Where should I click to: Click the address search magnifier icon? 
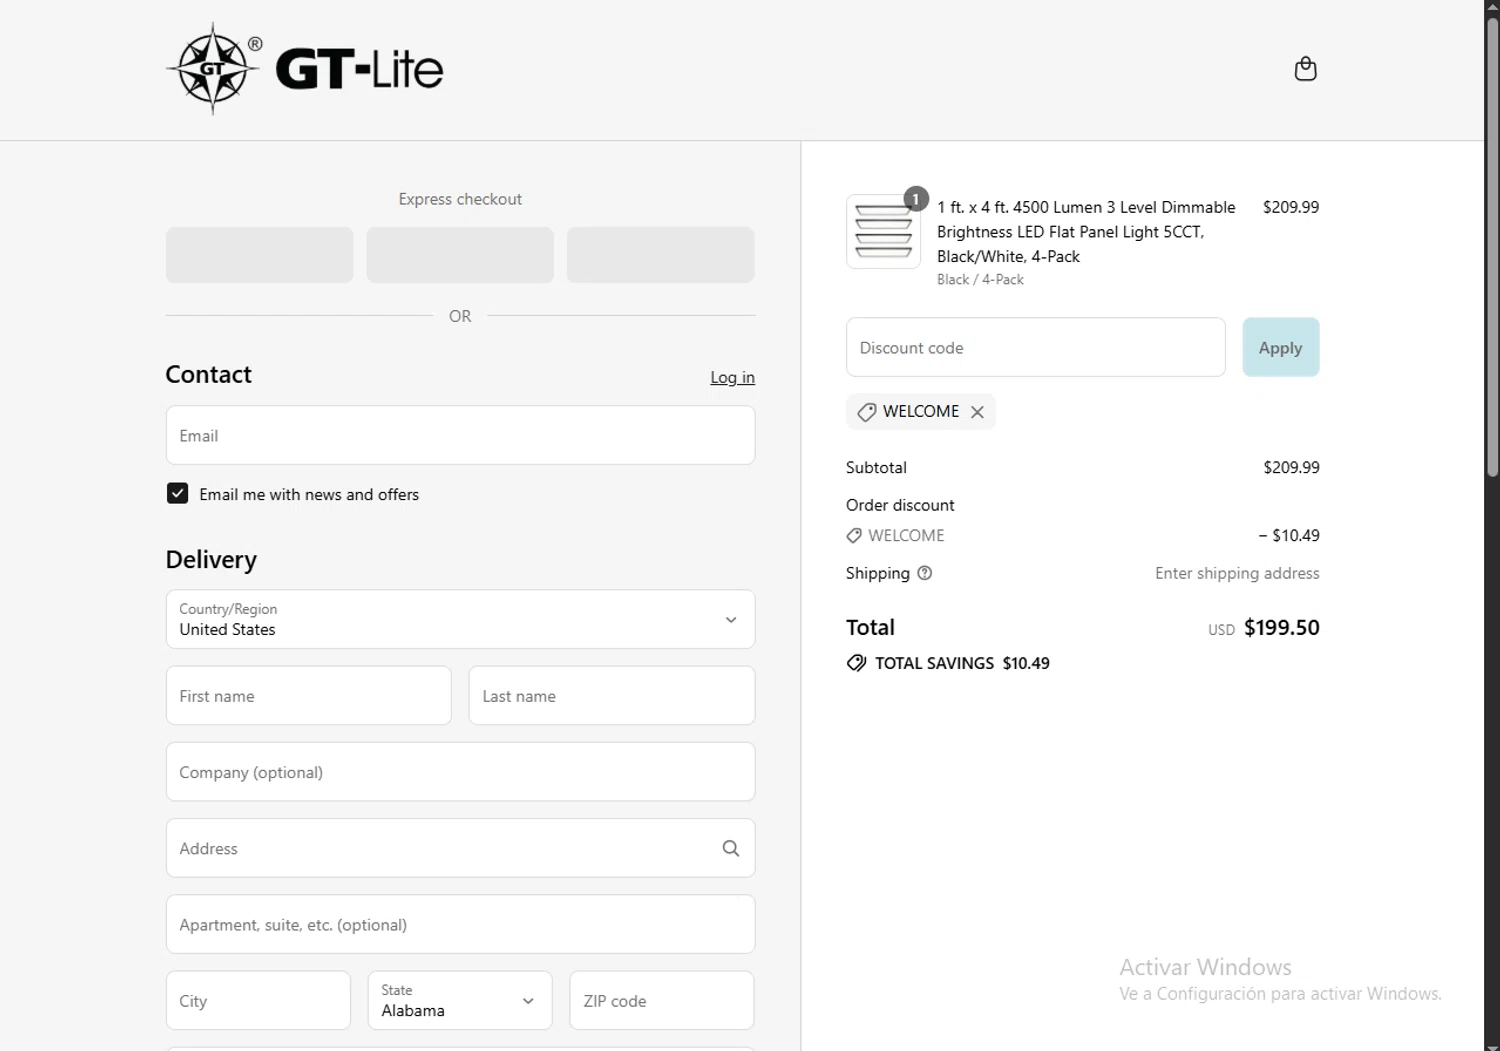[x=731, y=848]
